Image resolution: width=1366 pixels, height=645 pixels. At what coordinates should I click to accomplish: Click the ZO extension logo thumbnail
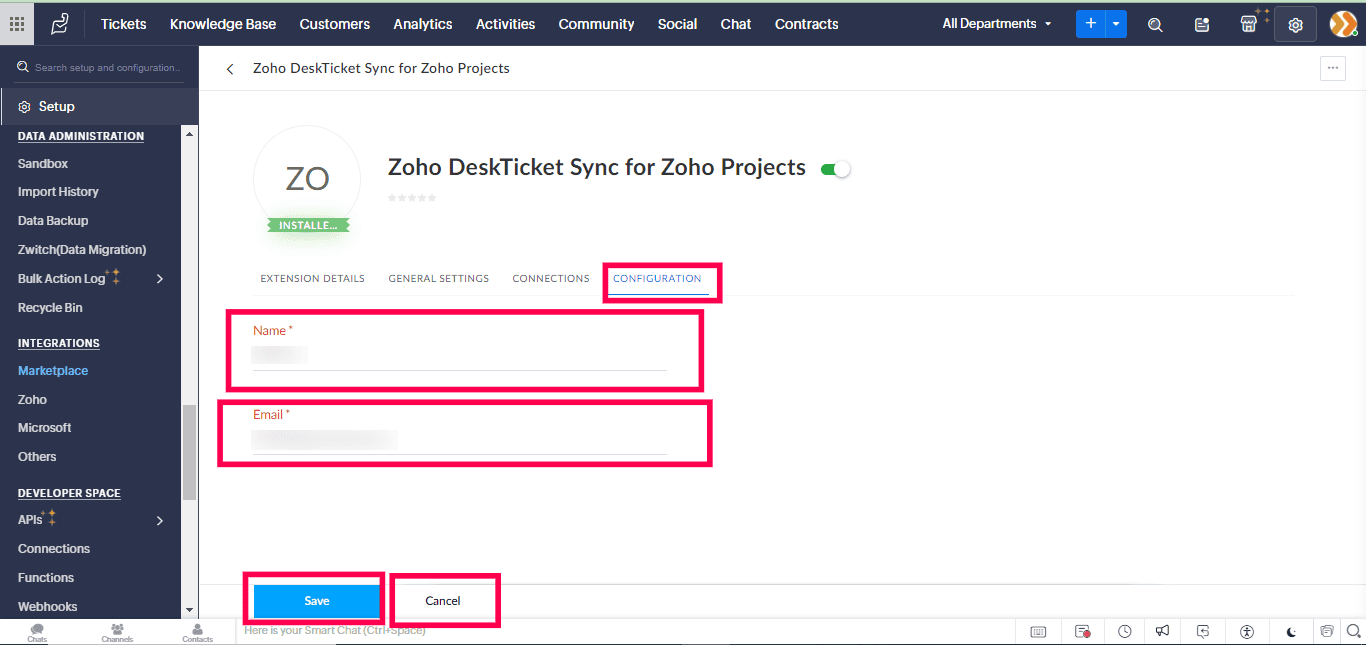307,179
